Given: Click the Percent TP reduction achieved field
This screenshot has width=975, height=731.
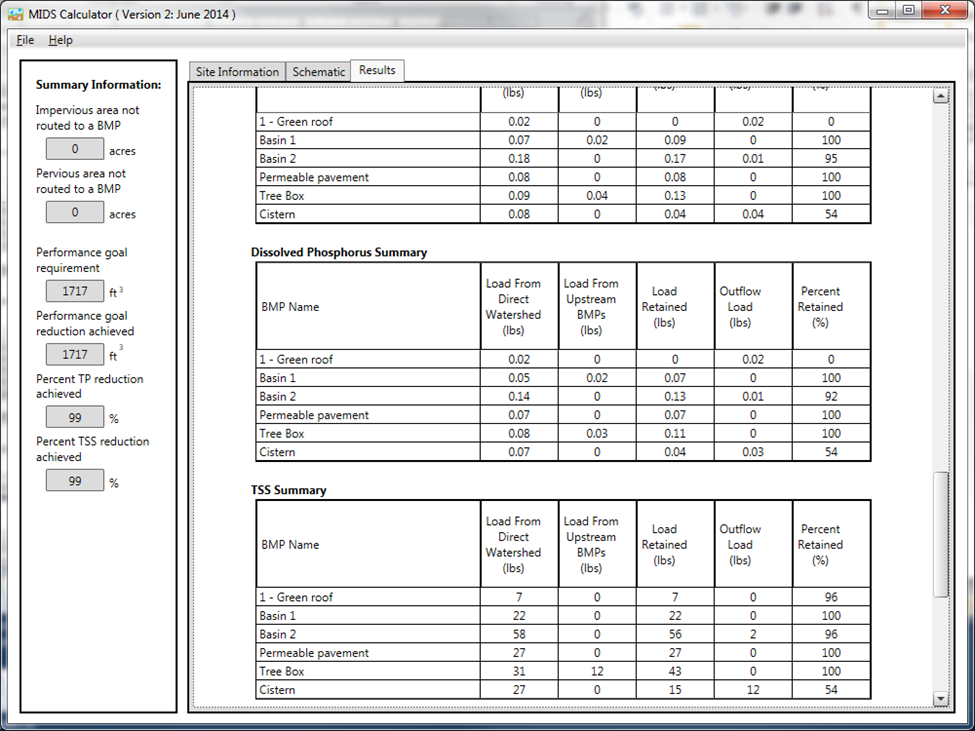Looking at the screenshot, I should coord(75,418).
